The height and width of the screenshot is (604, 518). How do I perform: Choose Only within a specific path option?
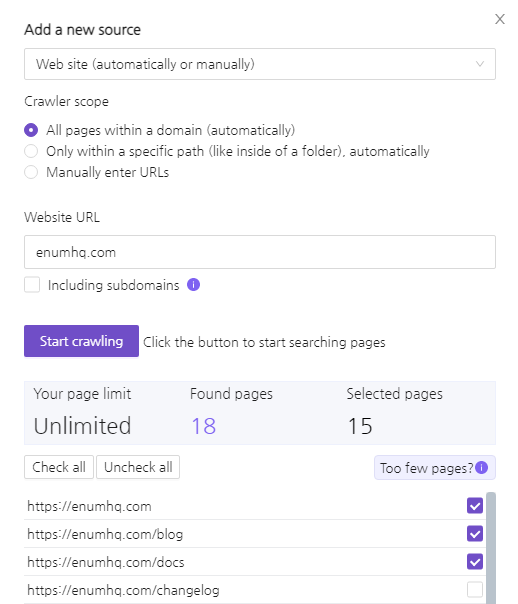click(31, 151)
